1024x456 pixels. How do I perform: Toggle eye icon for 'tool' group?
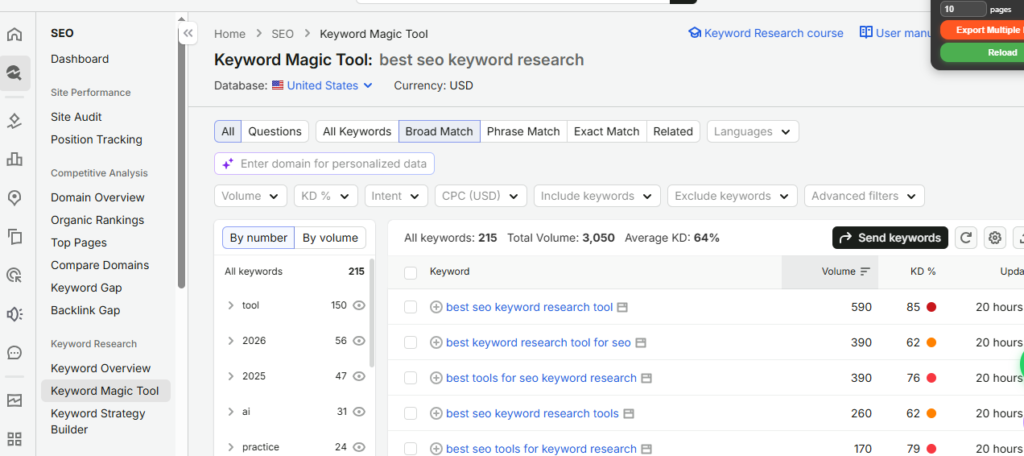359,305
